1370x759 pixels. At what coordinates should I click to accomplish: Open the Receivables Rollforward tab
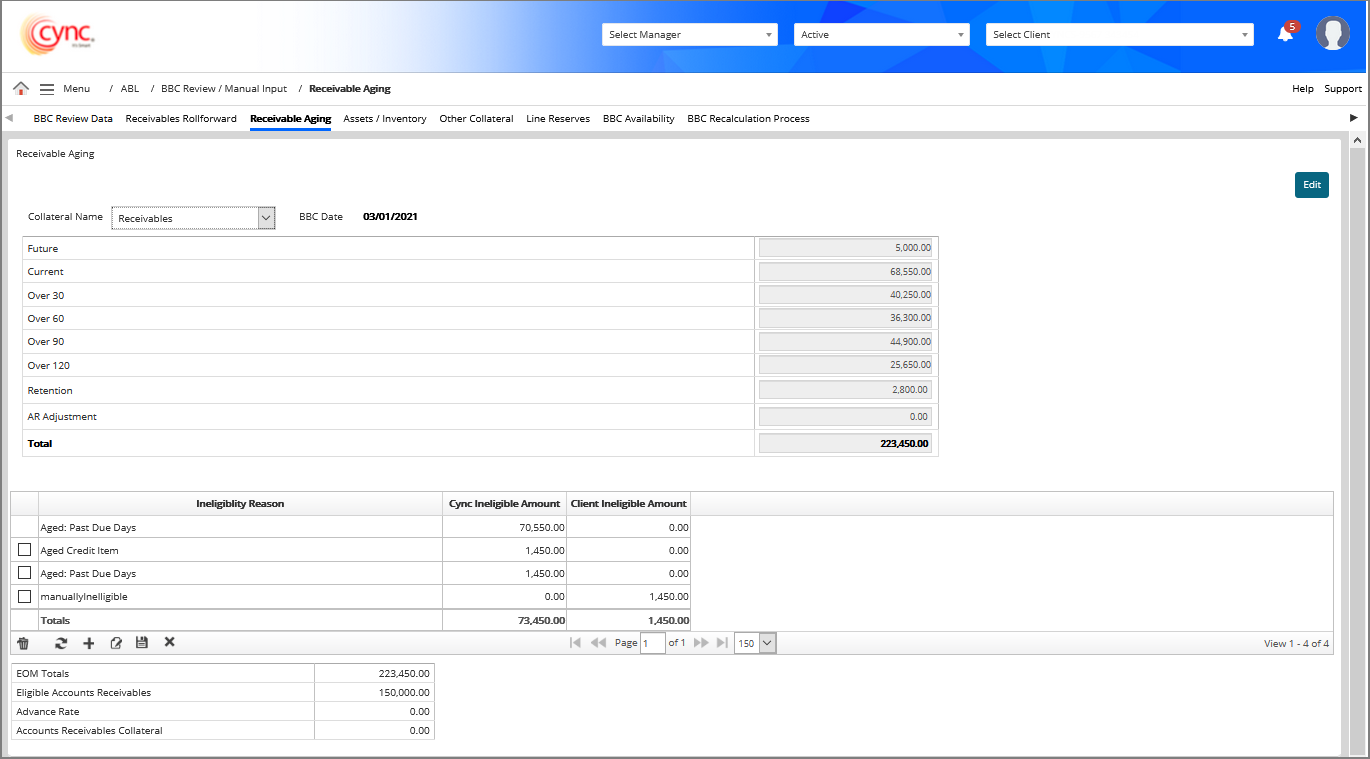point(181,119)
